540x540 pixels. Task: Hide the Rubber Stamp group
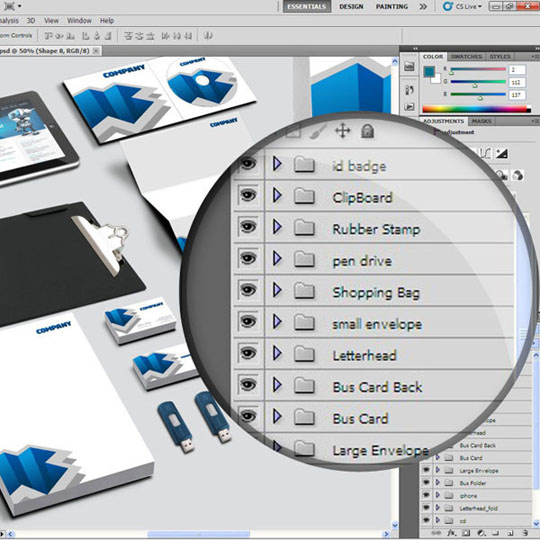(x=248, y=227)
